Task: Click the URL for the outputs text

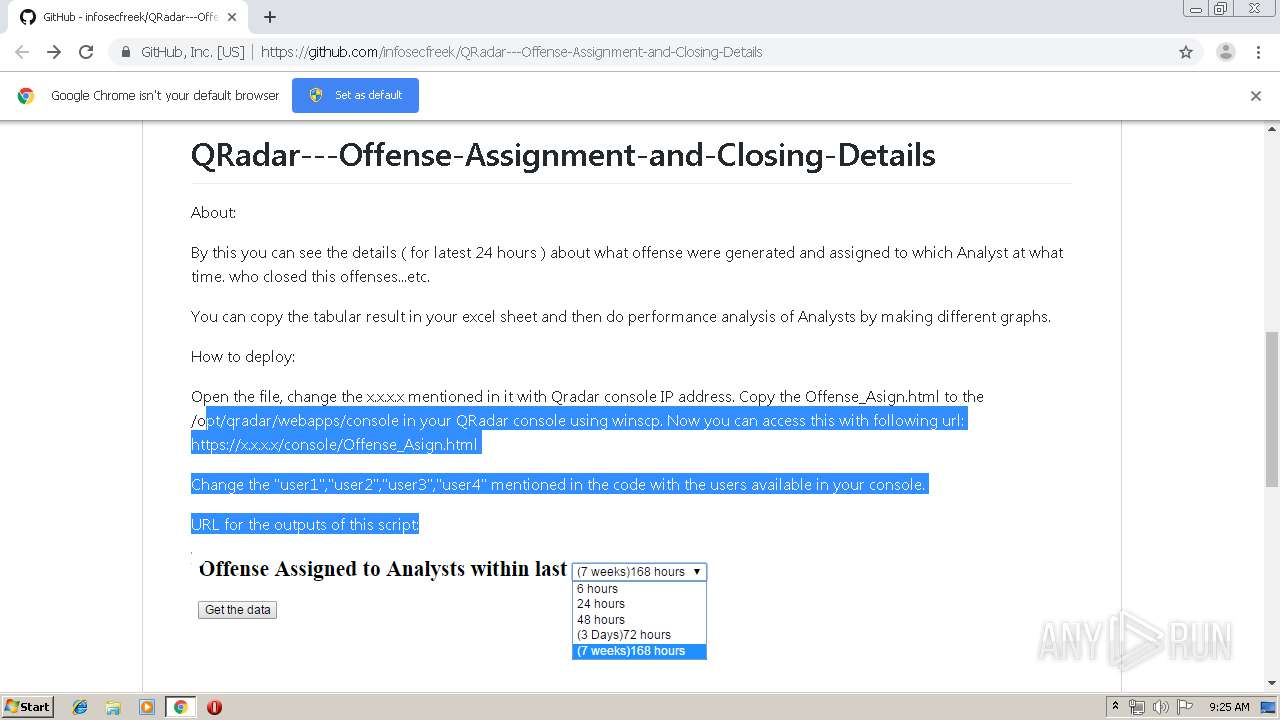Action: (305, 524)
